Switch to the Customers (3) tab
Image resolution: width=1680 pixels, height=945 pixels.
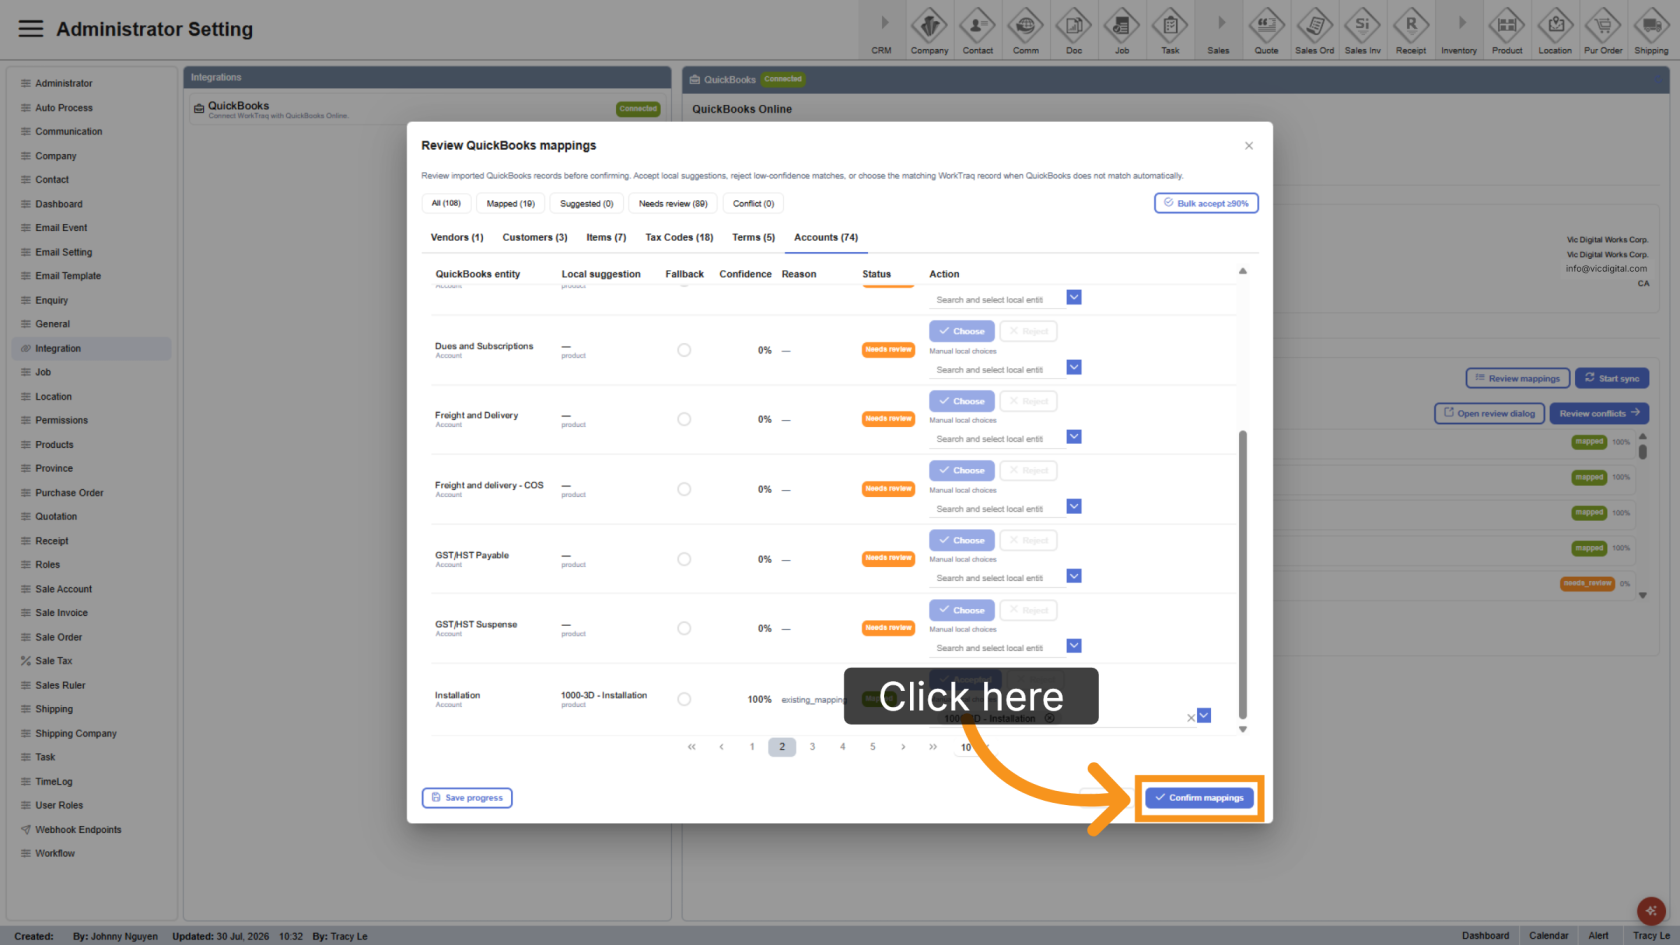(x=535, y=238)
